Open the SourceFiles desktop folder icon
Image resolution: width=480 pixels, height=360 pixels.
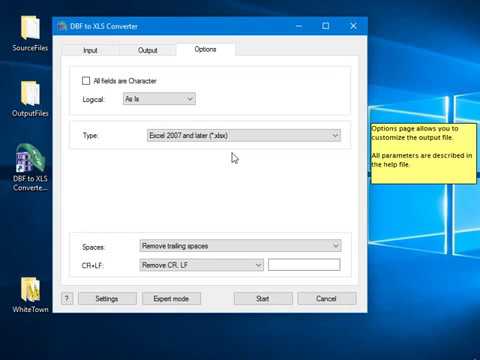[30, 33]
